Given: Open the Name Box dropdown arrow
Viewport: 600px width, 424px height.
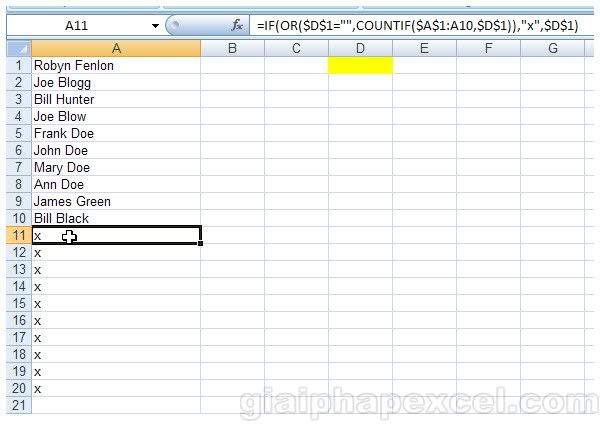Looking at the screenshot, I should 155,25.
